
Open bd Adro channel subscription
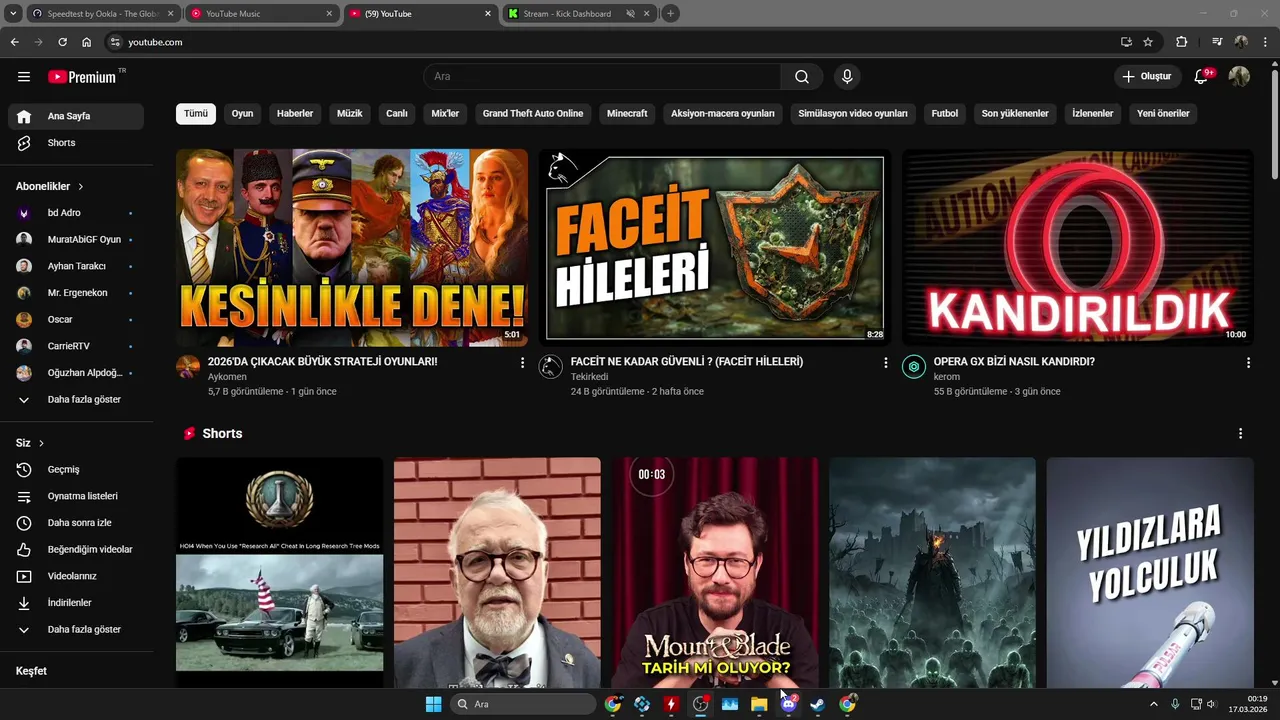pyautogui.click(x=76, y=213)
